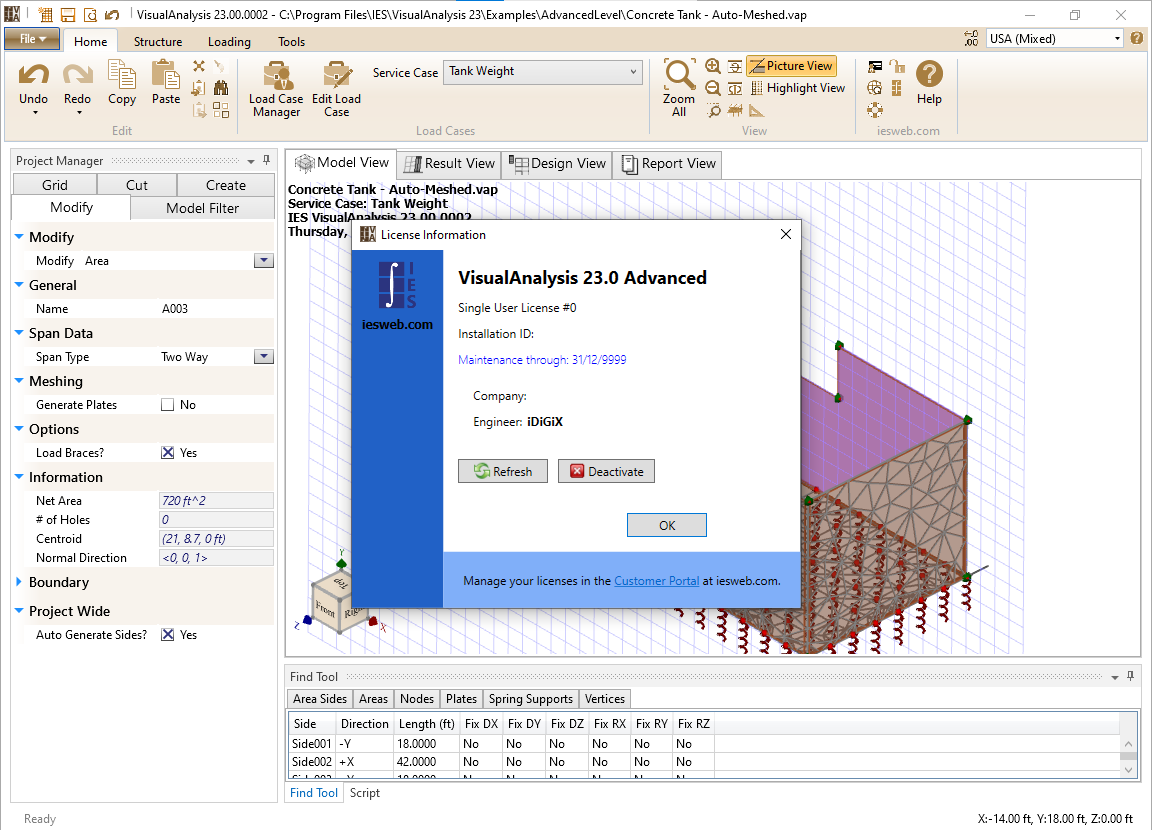Click the globe web icon in the iesweb.com group
This screenshot has height=830, width=1152.
[x=874, y=88]
